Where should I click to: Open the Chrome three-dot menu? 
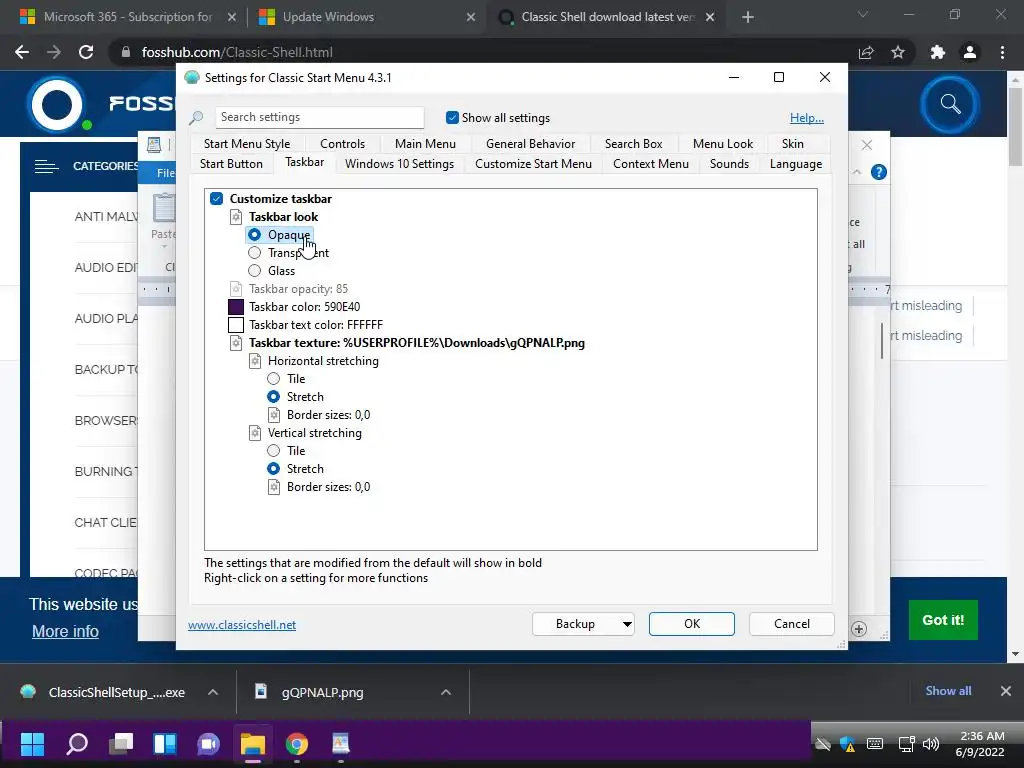tap(1002, 52)
